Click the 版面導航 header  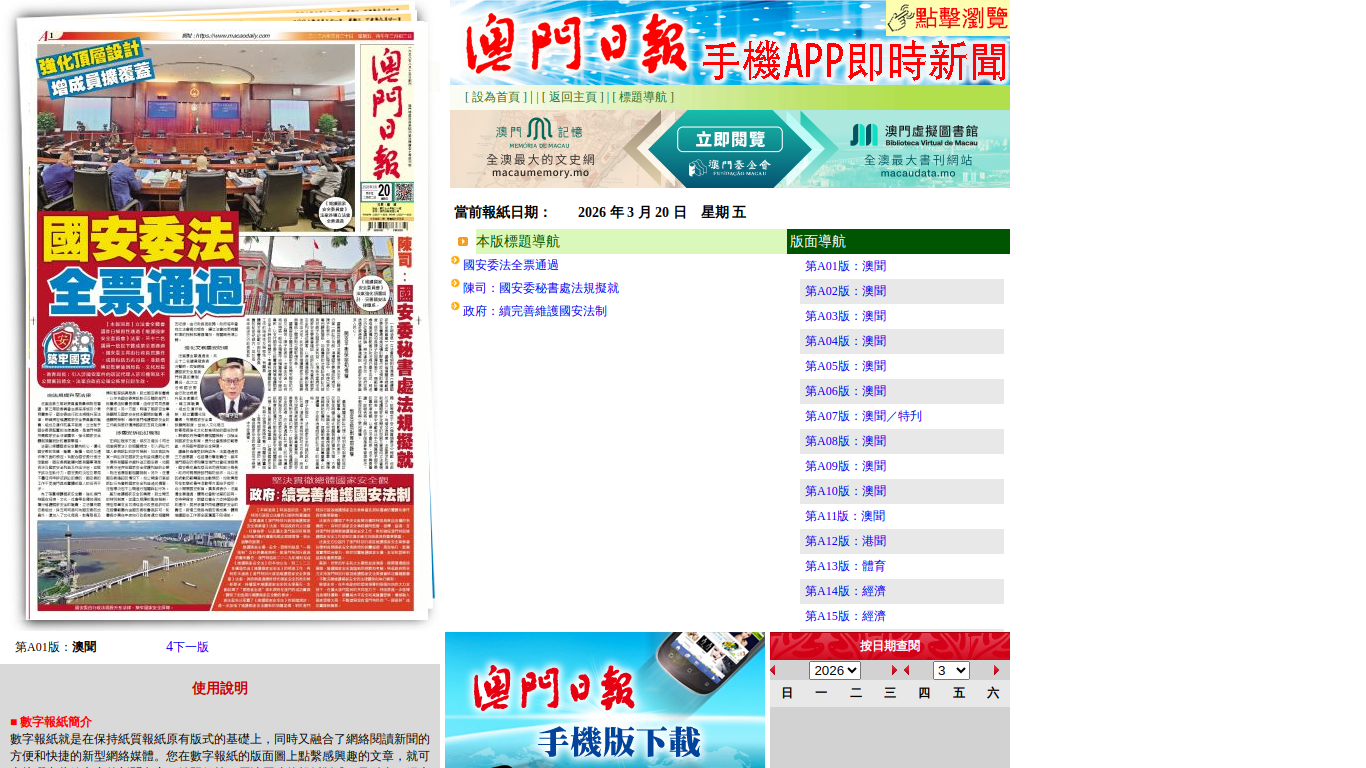click(x=898, y=241)
